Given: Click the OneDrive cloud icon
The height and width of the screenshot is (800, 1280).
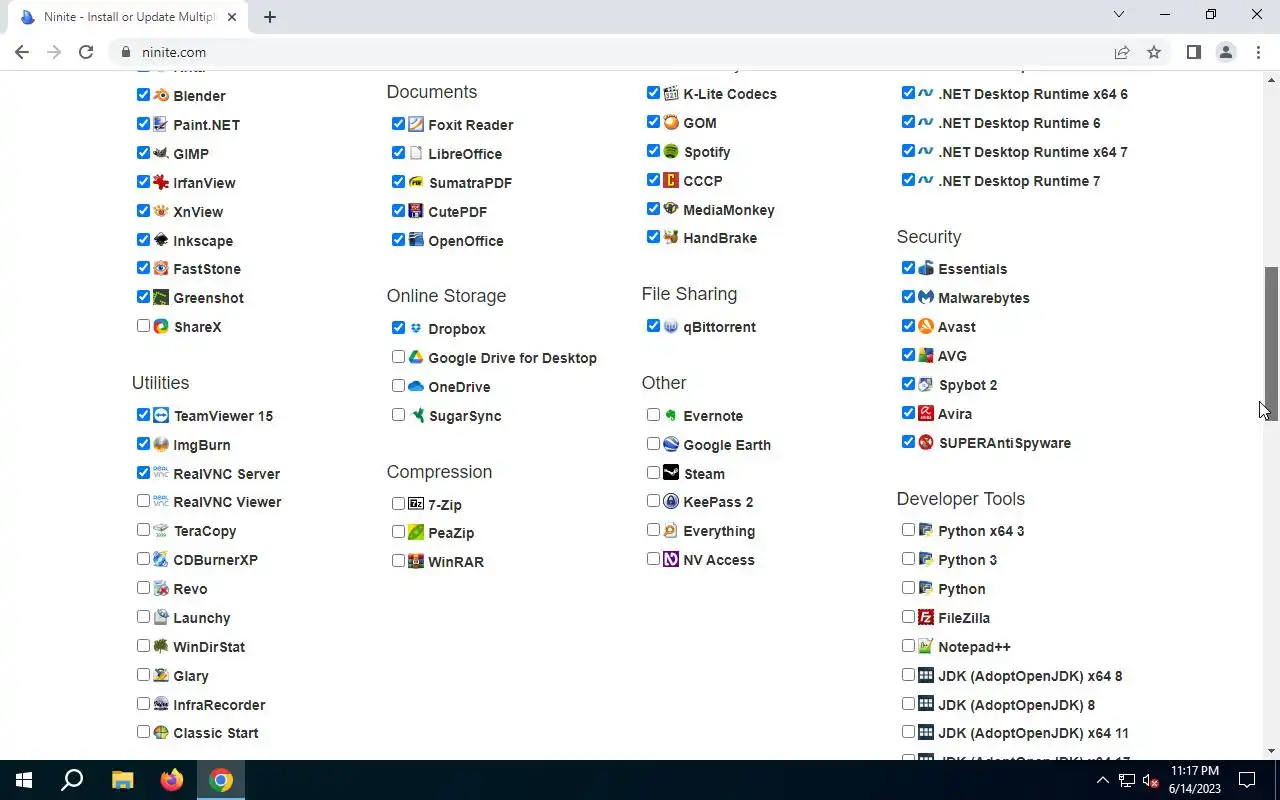Looking at the screenshot, I should click(x=416, y=386).
